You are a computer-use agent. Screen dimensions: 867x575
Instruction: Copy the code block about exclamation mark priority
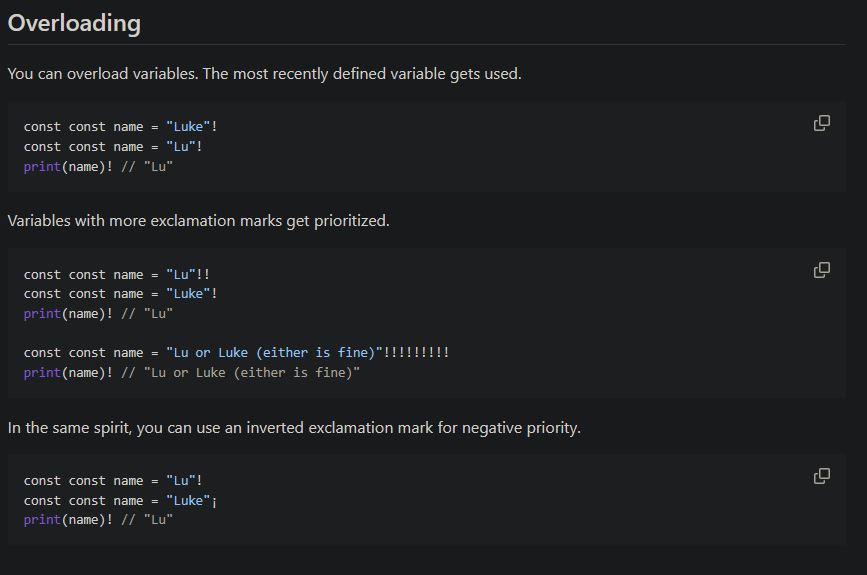[x=821, y=270]
